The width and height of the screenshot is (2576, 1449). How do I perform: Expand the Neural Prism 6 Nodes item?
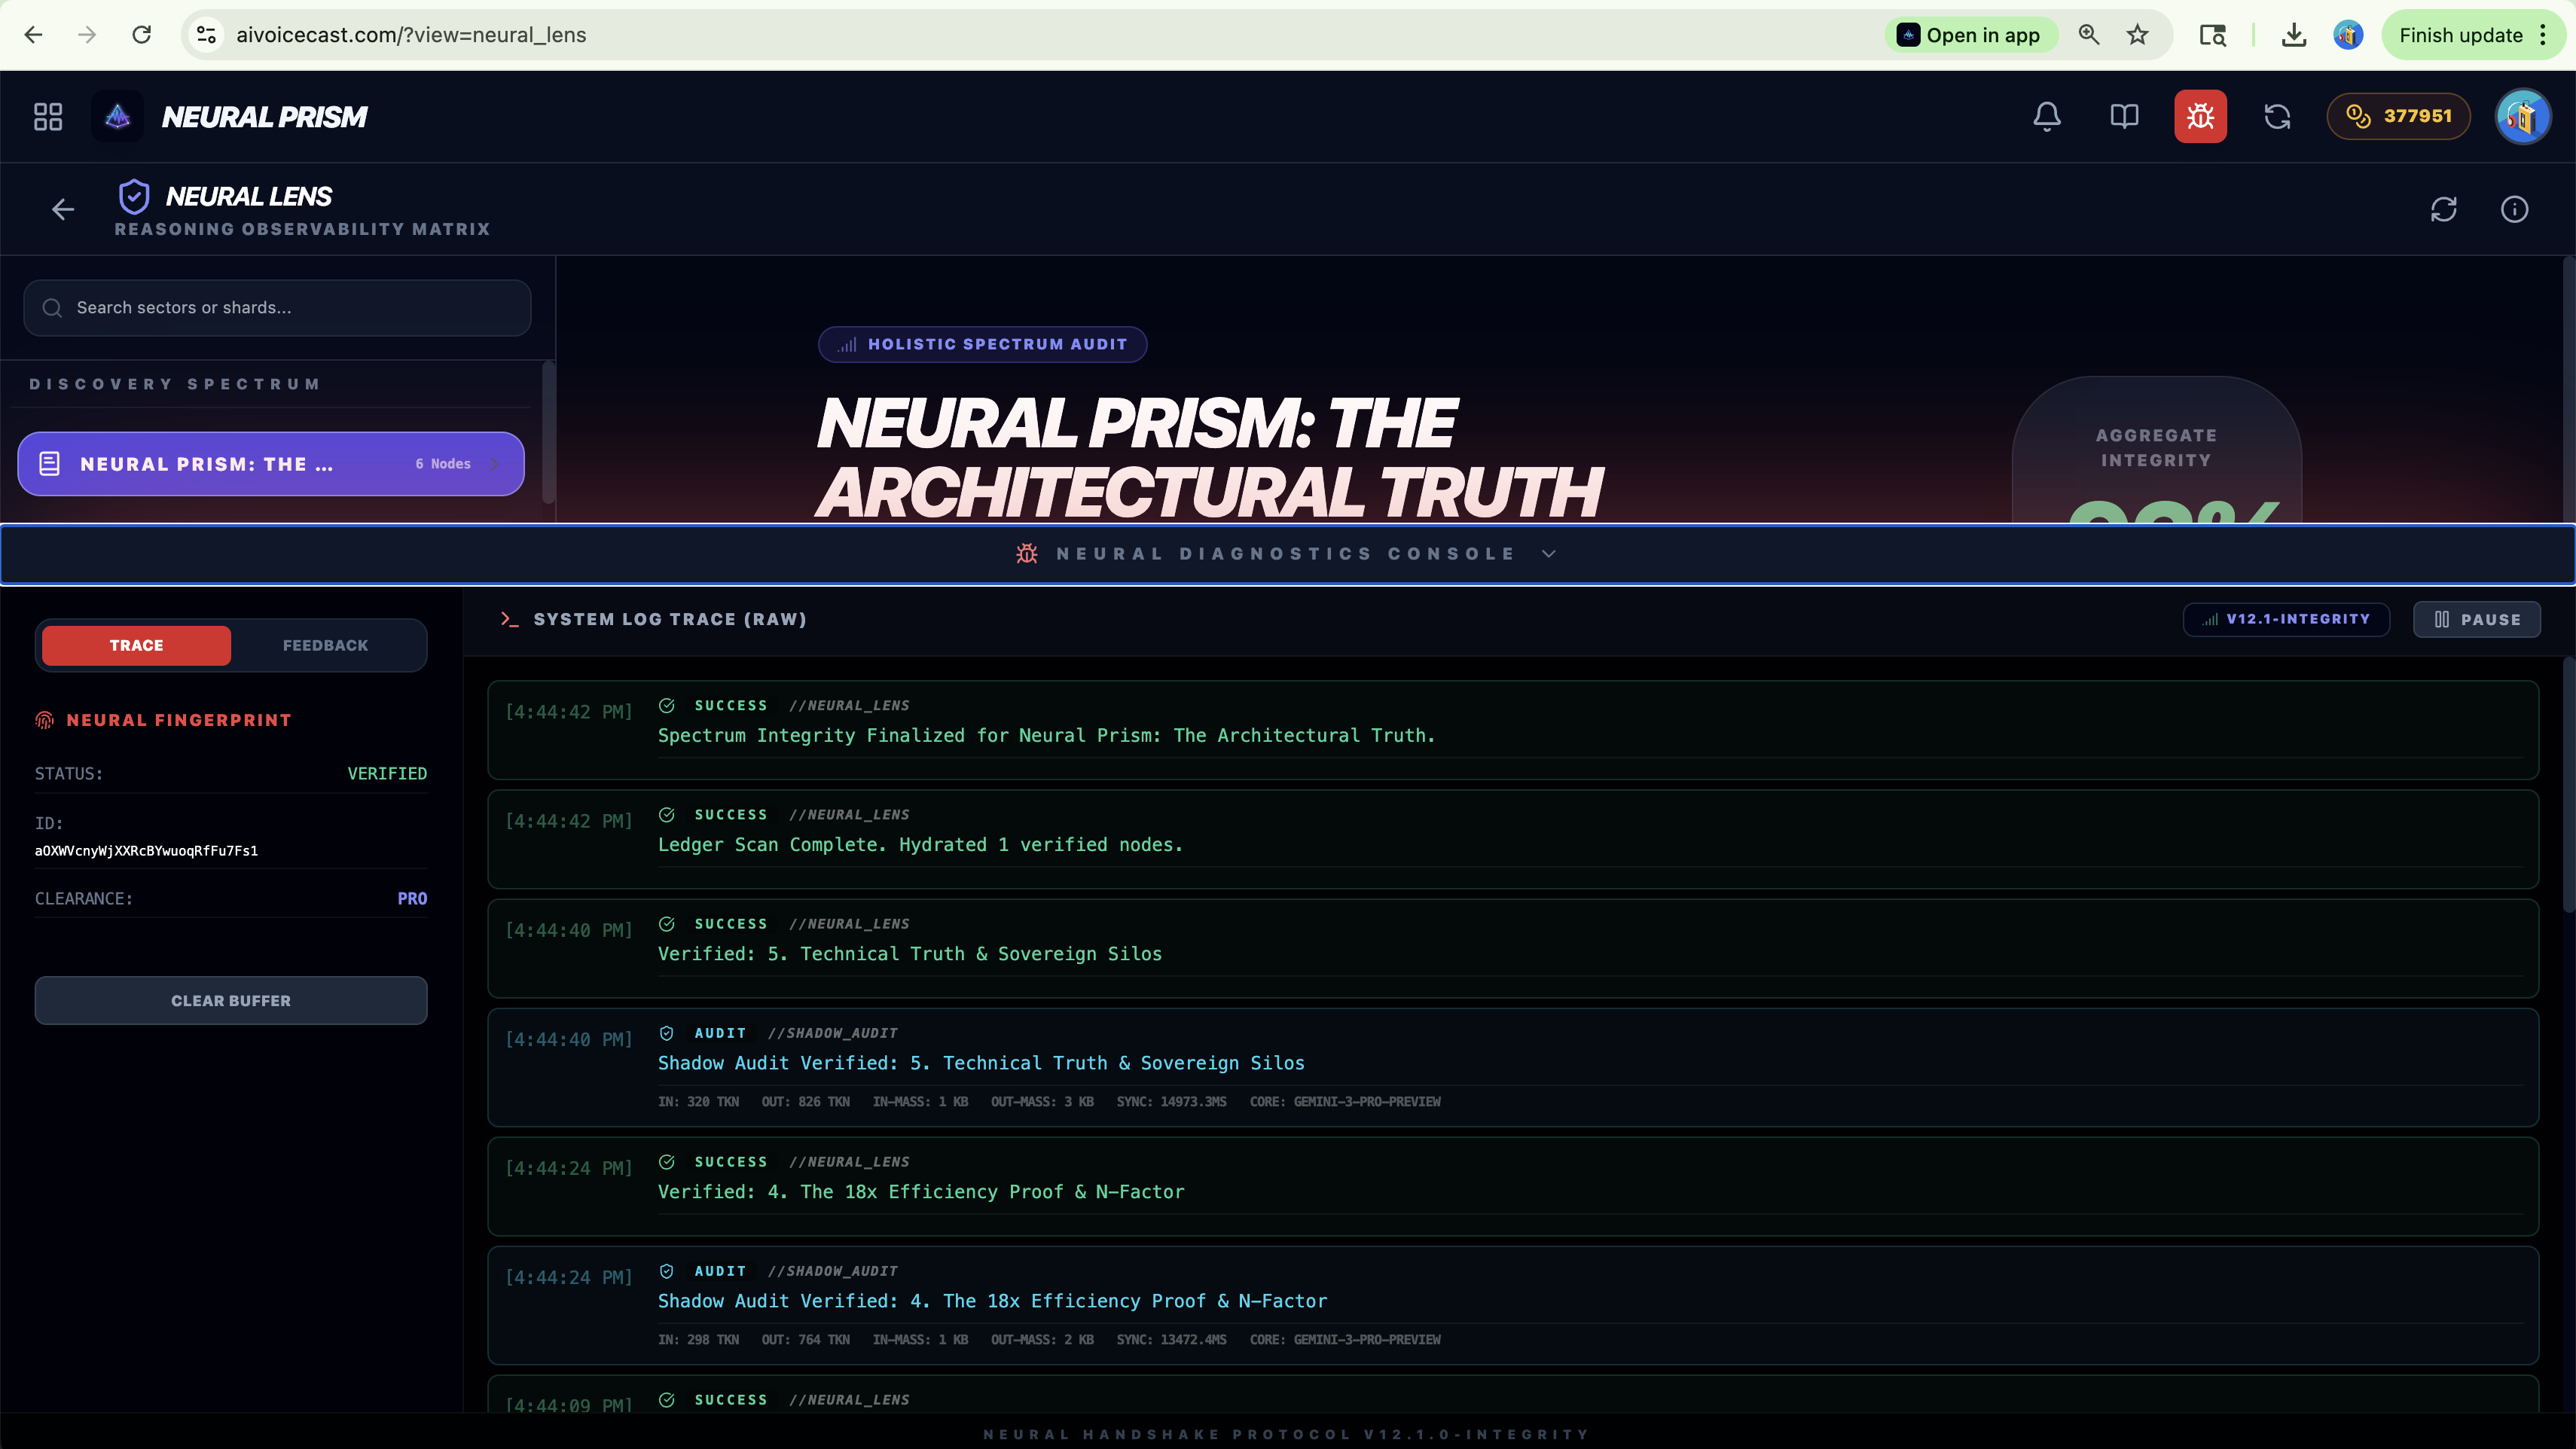(270, 464)
